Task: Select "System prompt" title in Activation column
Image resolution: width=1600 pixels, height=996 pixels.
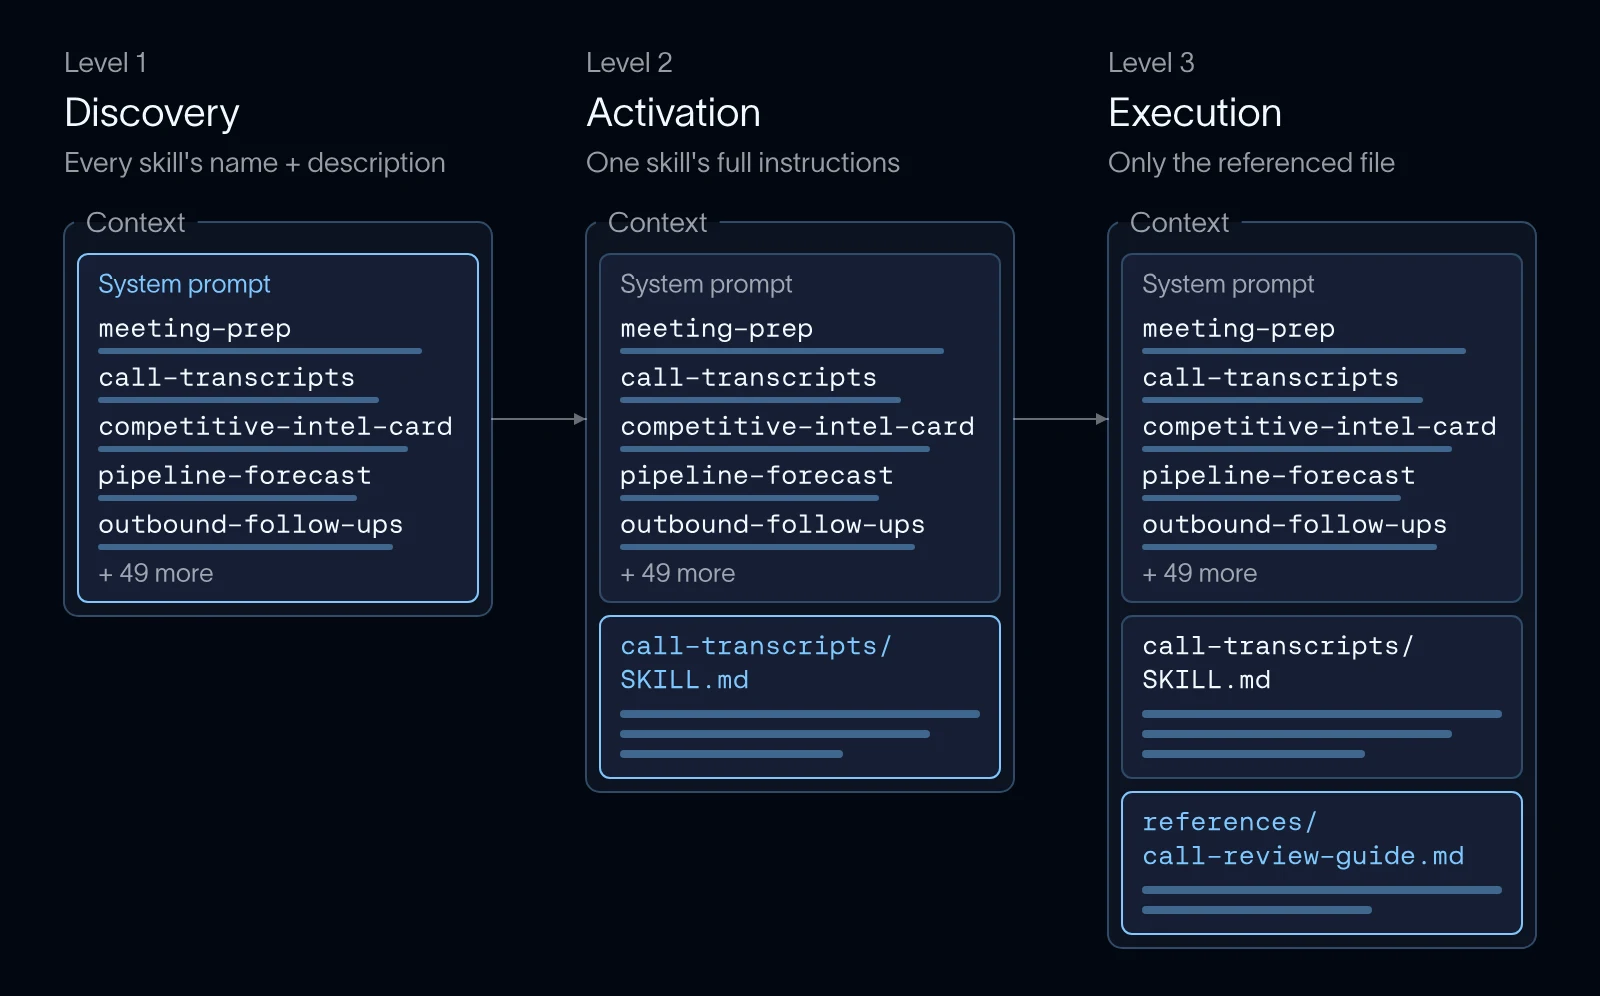Action: [x=706, y=284]
